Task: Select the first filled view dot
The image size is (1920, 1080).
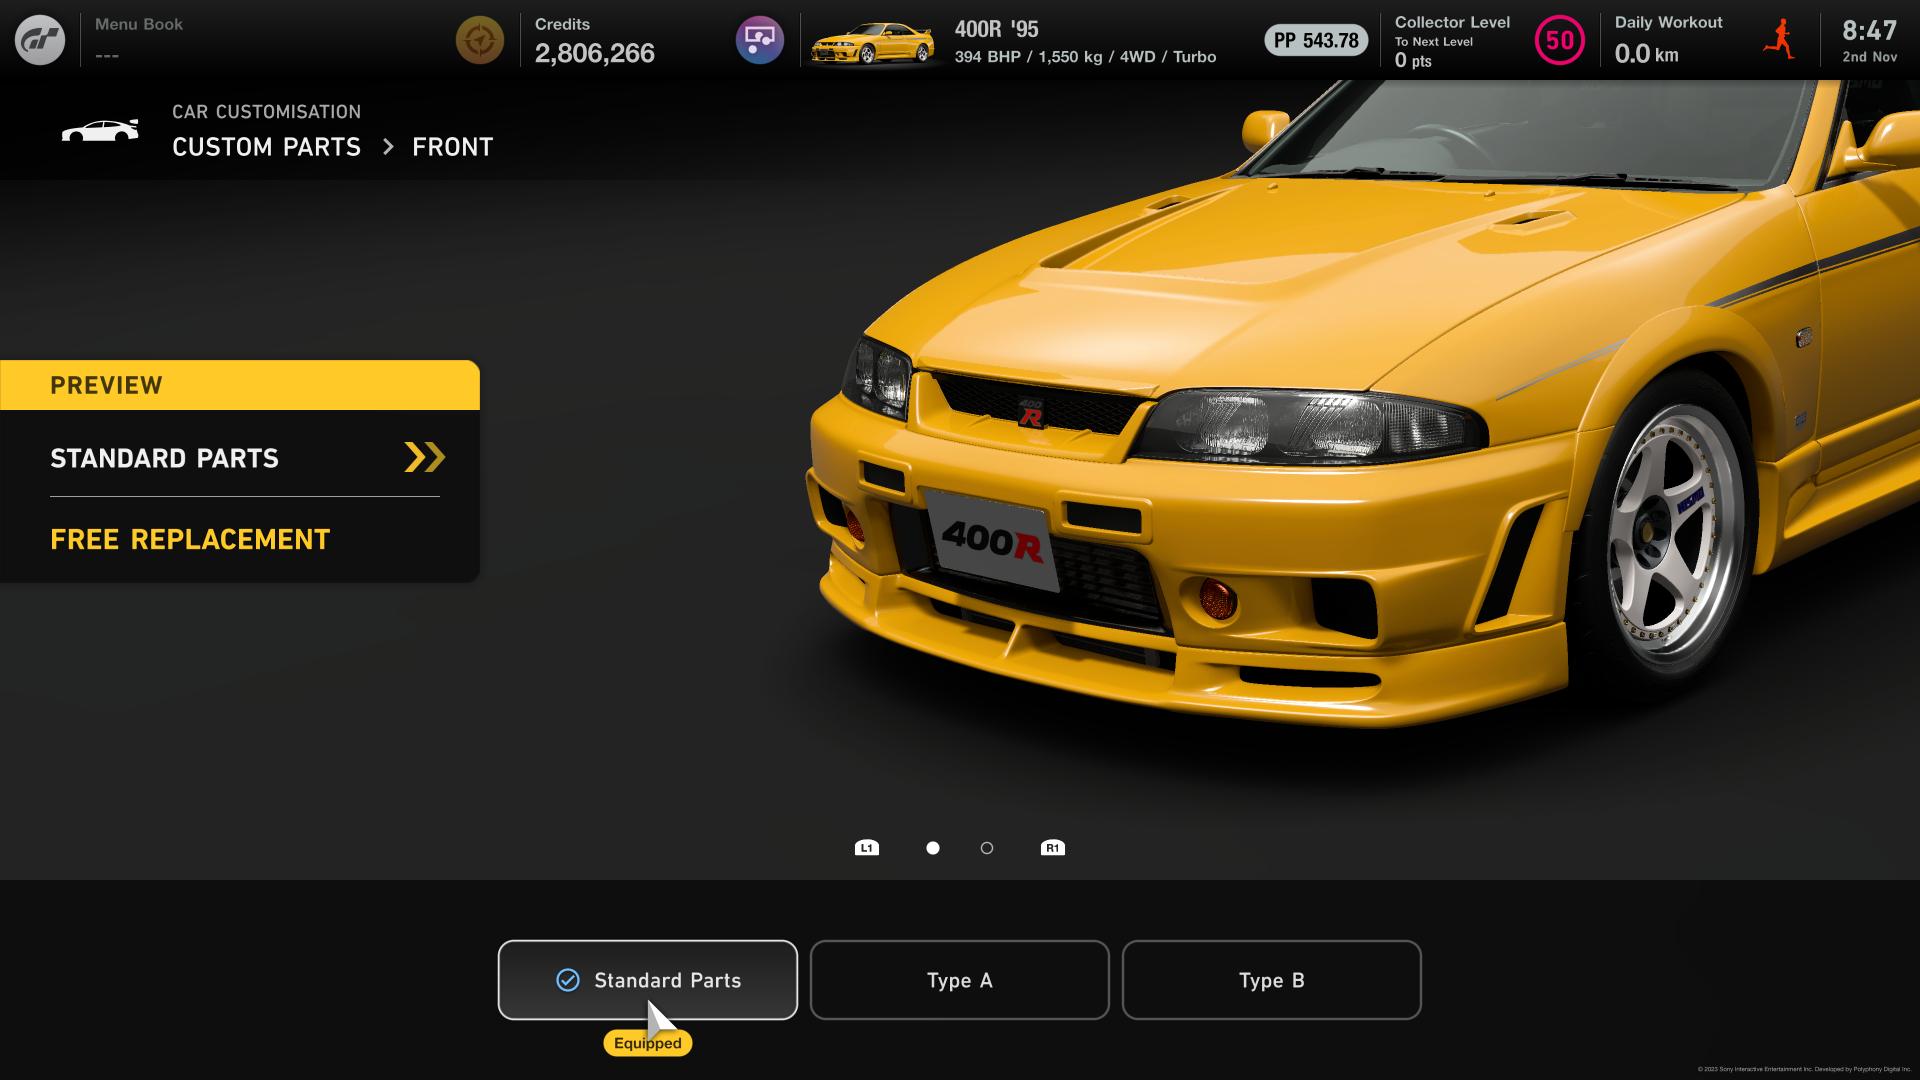Action: (933, 848)
